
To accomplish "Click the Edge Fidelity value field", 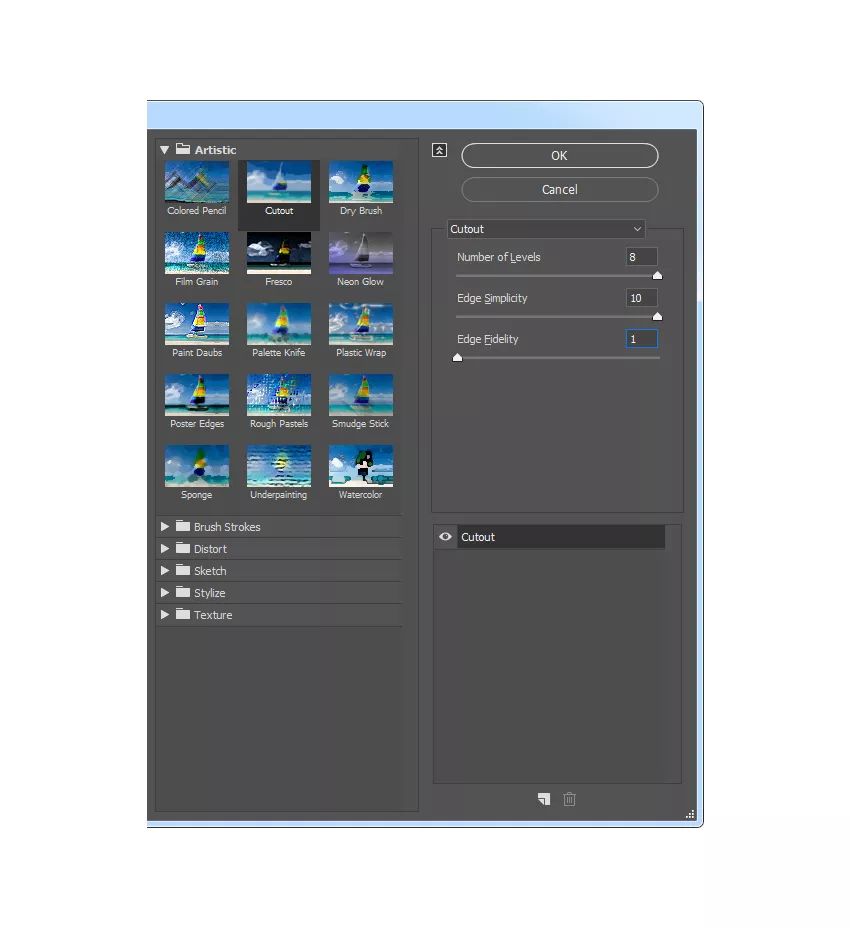I will pos(642,339).
